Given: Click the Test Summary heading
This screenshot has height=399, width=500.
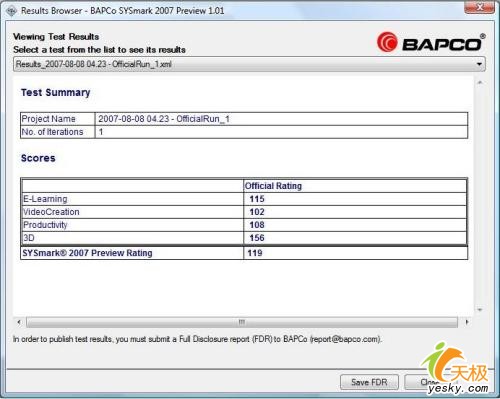Looking at the screenshot, I should tap(56, 93).
